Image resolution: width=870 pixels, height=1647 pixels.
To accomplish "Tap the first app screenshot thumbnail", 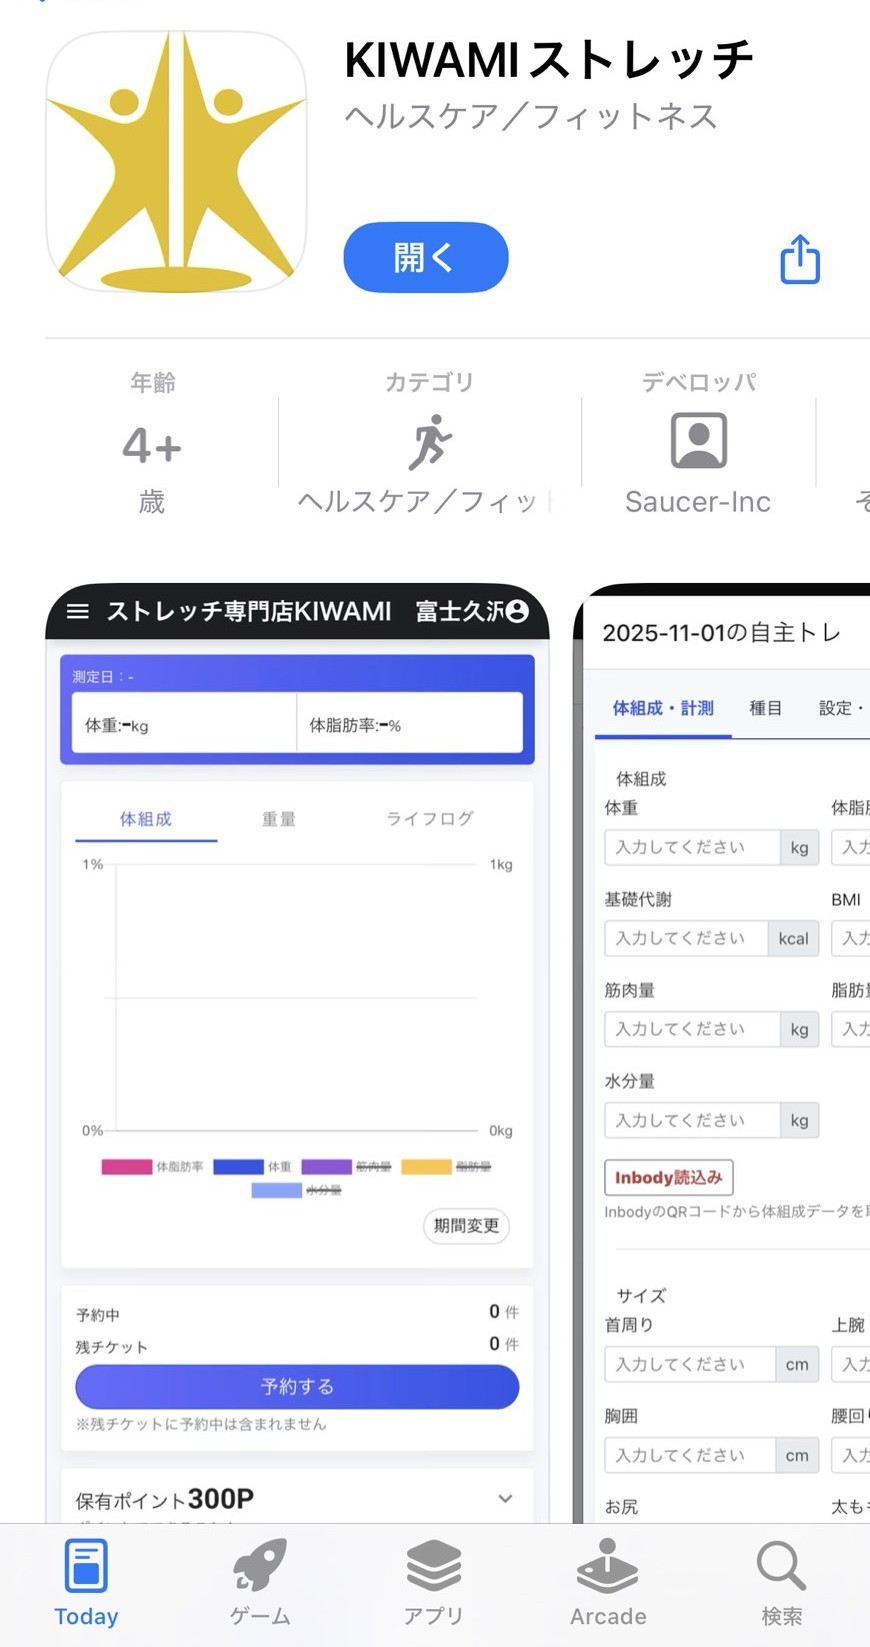I will click(297, 1053).
